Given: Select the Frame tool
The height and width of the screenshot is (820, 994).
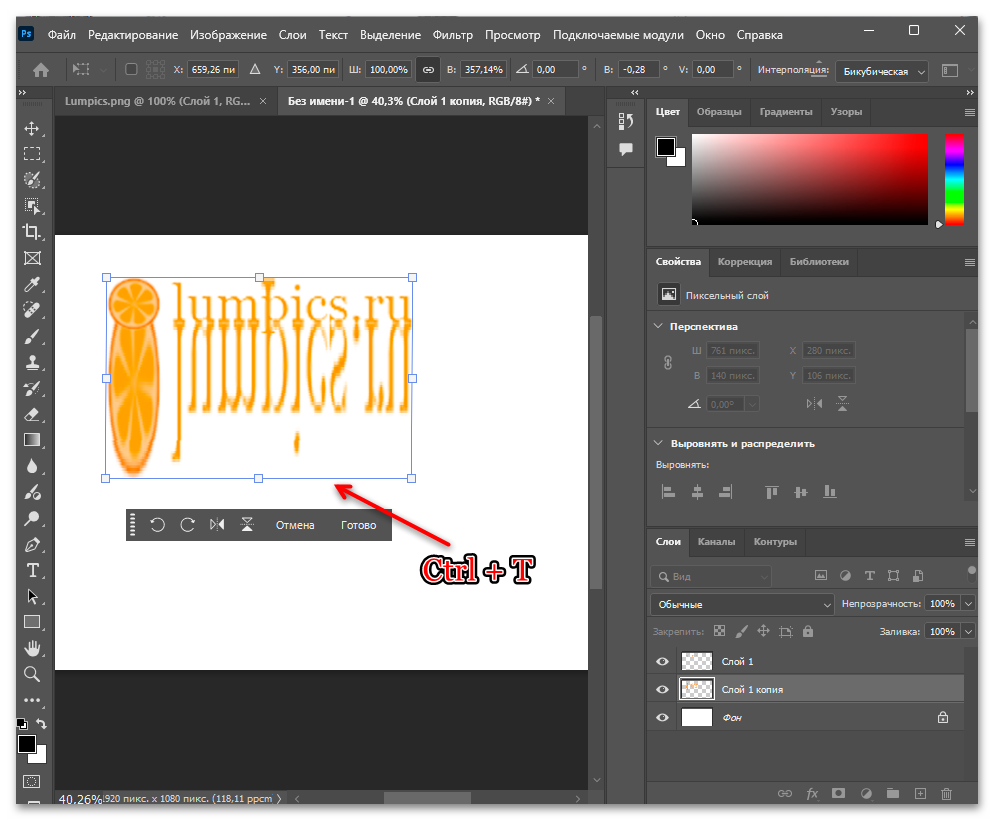Looking at the screenshot, I should coord(32,258).
